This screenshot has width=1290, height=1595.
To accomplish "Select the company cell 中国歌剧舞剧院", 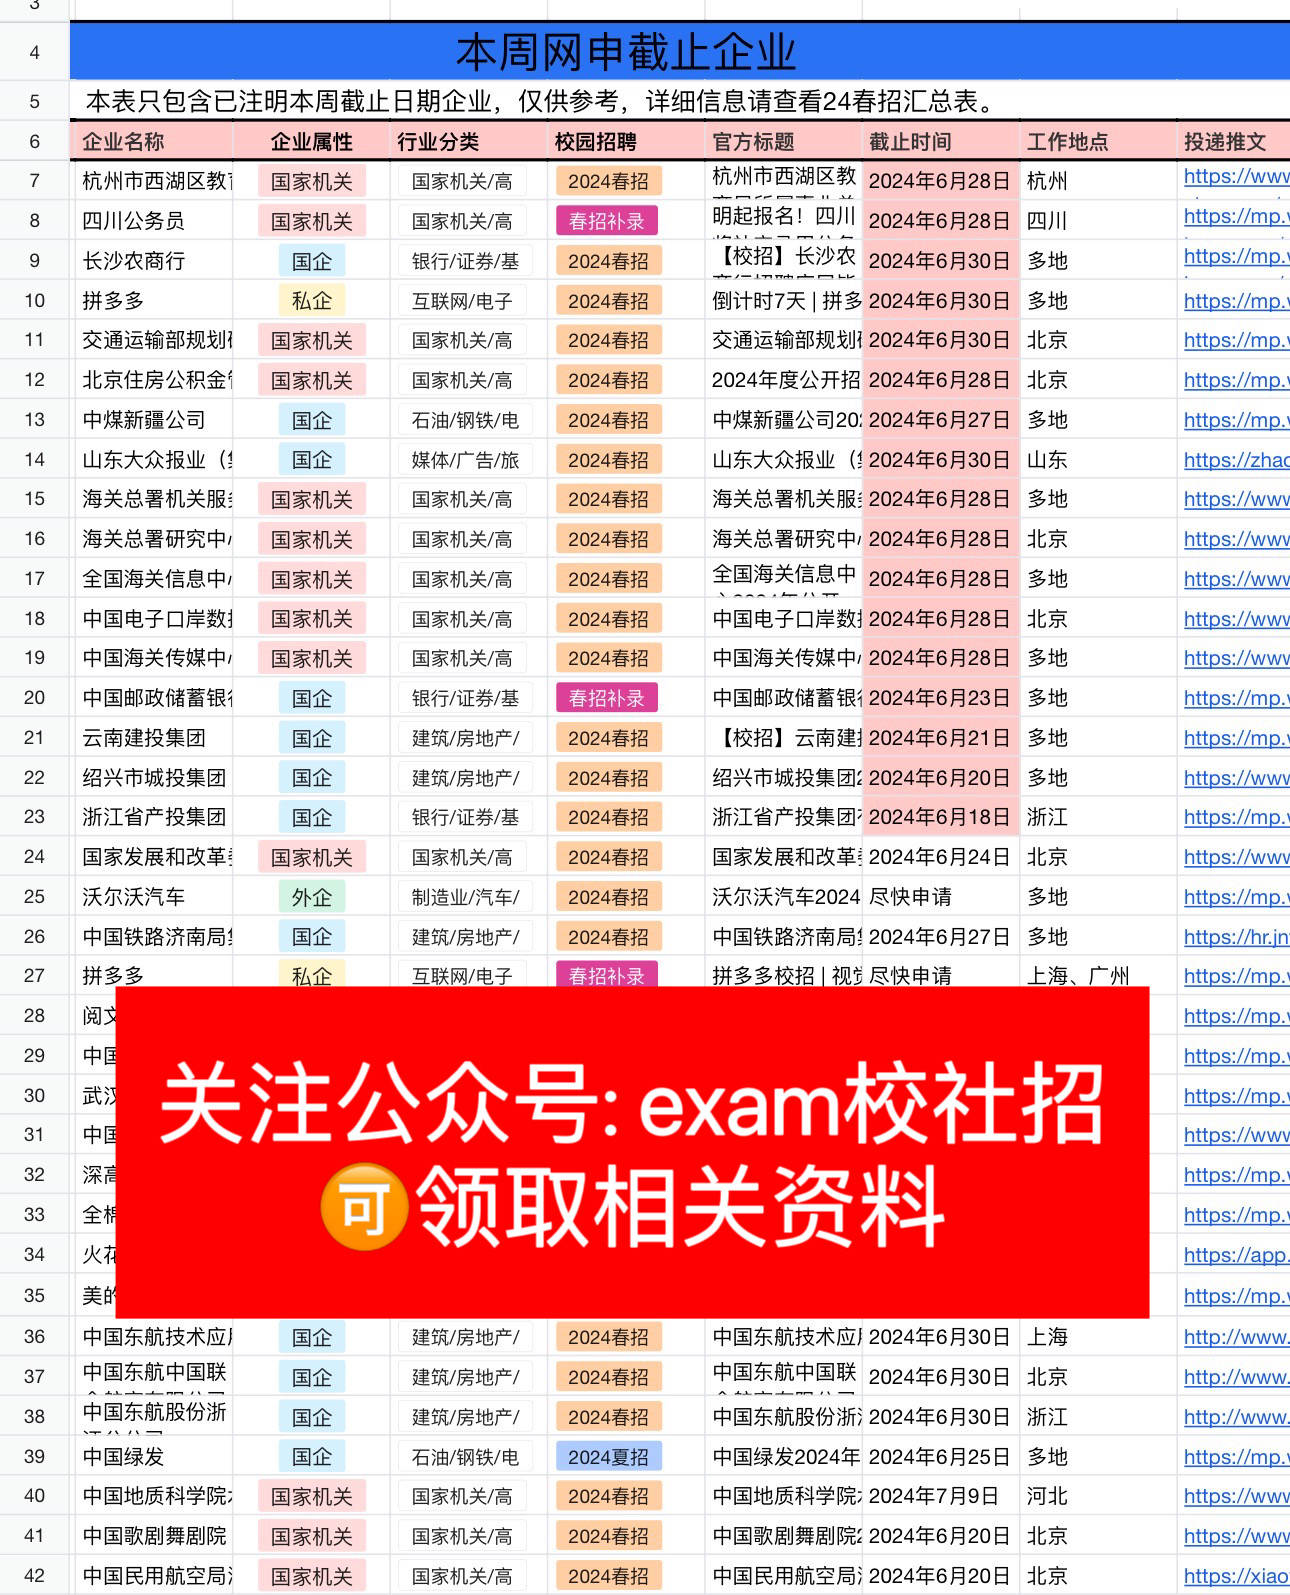I will (152, 1536).
